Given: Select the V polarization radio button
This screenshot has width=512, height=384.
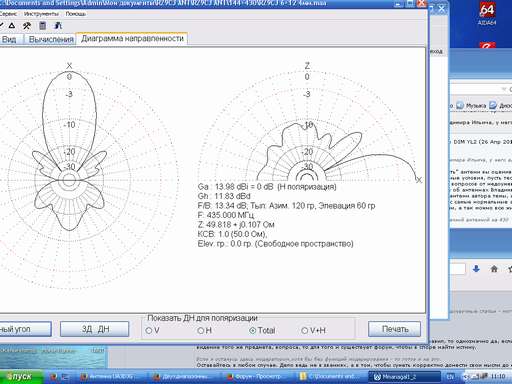Looking at the screenshot, I should 149,330.
